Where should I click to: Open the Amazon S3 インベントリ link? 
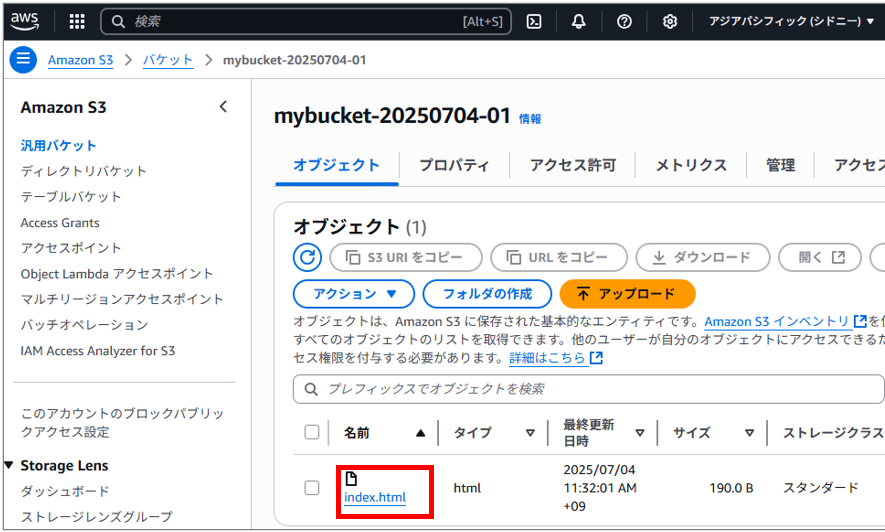[x=785, y=322]
